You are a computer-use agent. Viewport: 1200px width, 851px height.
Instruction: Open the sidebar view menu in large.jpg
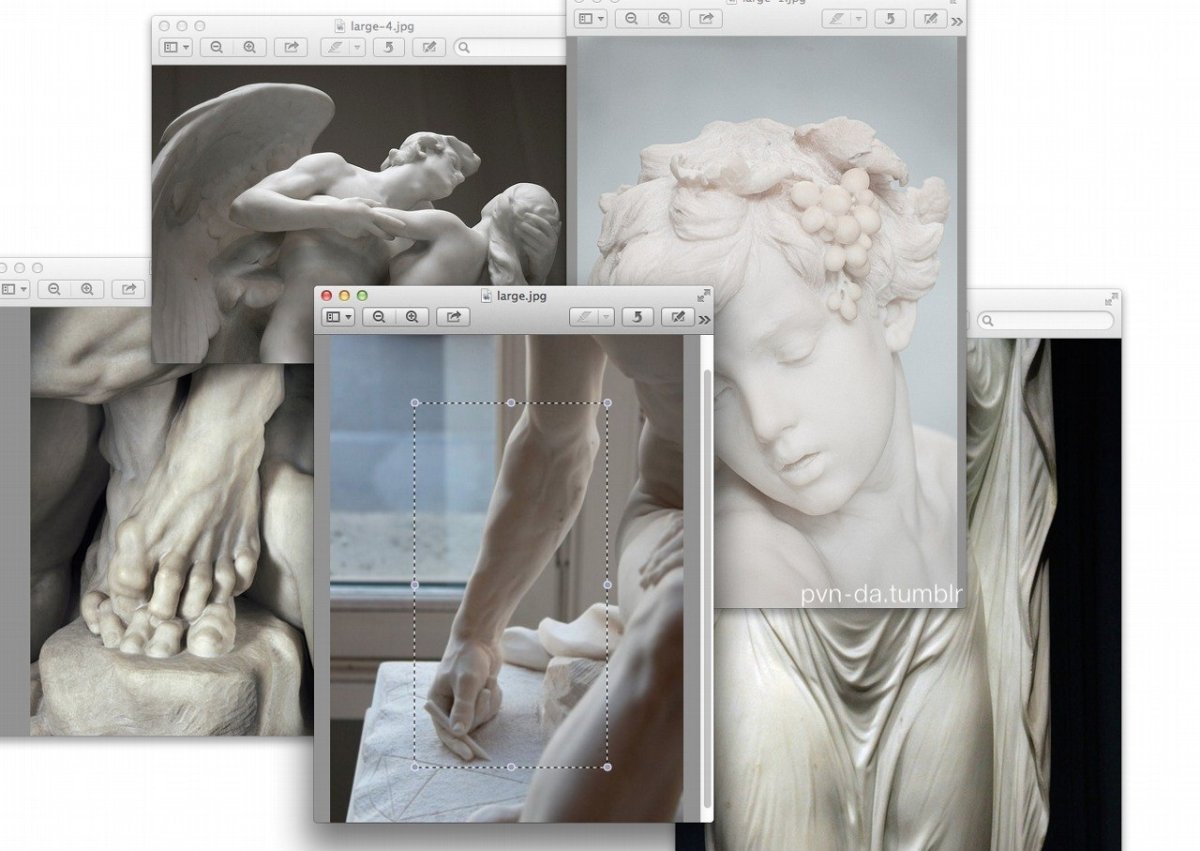(x=340, y=317)
